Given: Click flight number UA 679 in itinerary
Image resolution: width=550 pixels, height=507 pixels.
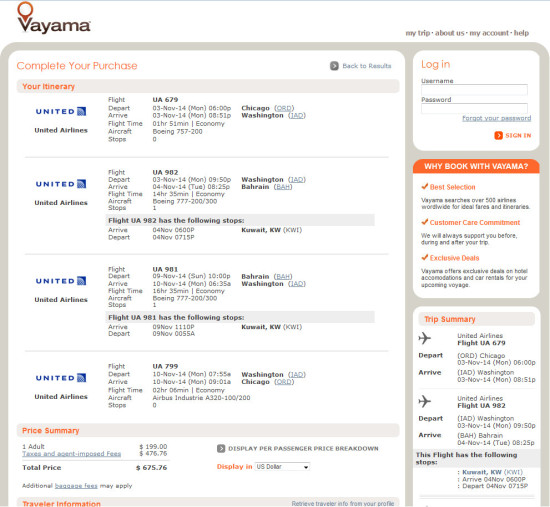Looking at the screenshot, I should click(x=165, y=100).
